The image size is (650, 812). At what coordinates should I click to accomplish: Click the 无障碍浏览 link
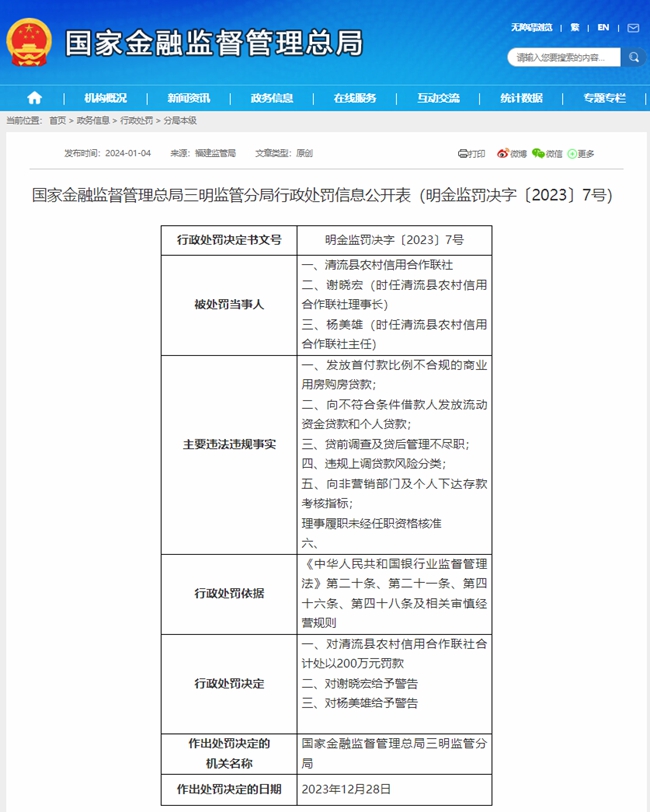coord(531,27)
